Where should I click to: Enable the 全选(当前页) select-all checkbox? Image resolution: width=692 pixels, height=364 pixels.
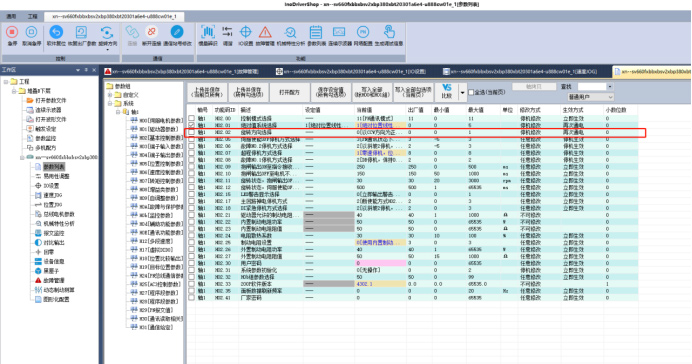click(471, 92)
